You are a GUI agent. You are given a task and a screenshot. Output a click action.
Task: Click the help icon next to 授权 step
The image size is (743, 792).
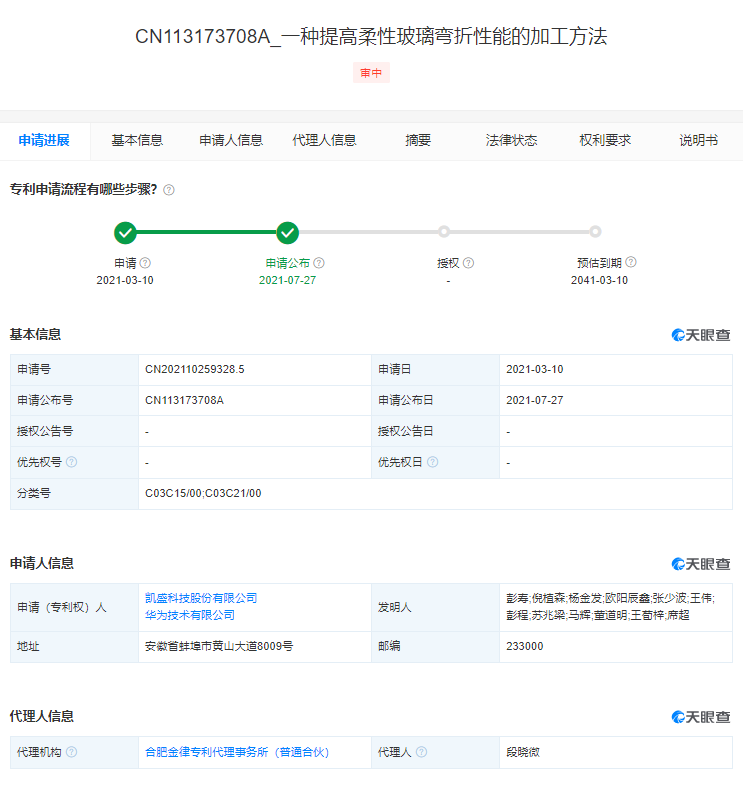(x=468, y=263)
